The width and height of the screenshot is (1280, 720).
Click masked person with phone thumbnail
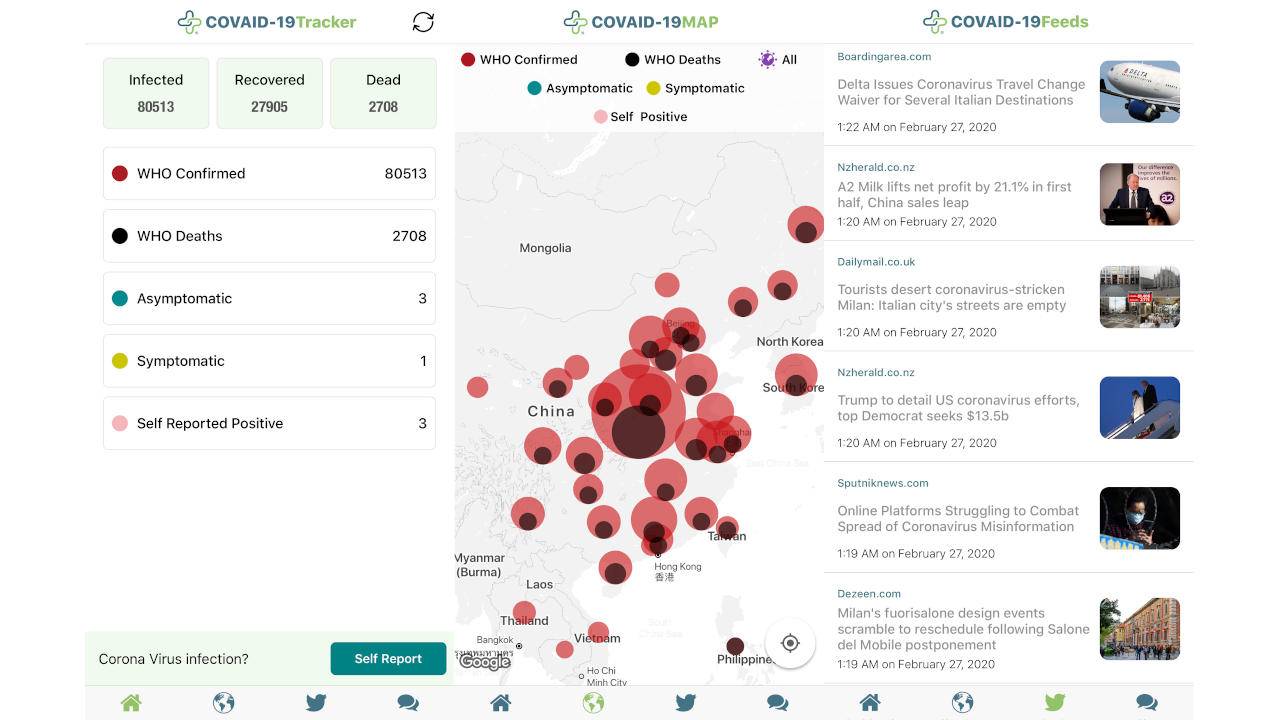click(1140, 518)
